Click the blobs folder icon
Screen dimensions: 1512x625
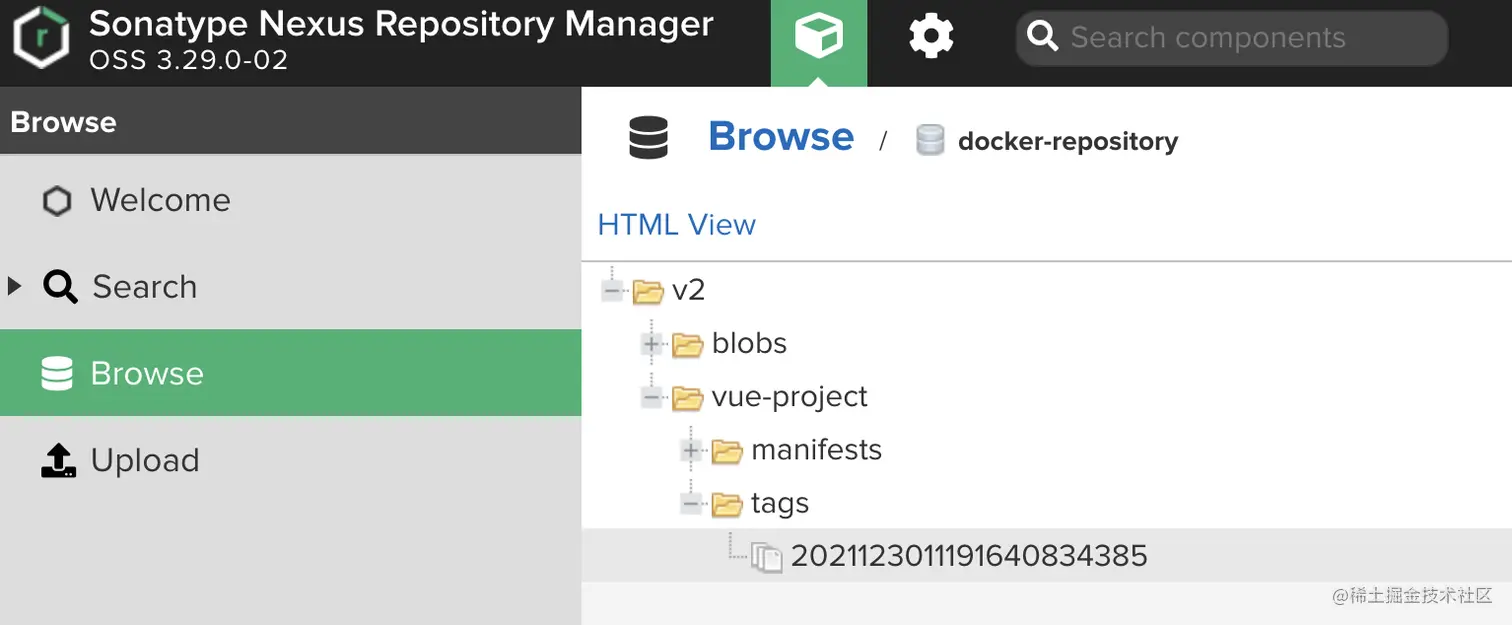click(688, 344)
